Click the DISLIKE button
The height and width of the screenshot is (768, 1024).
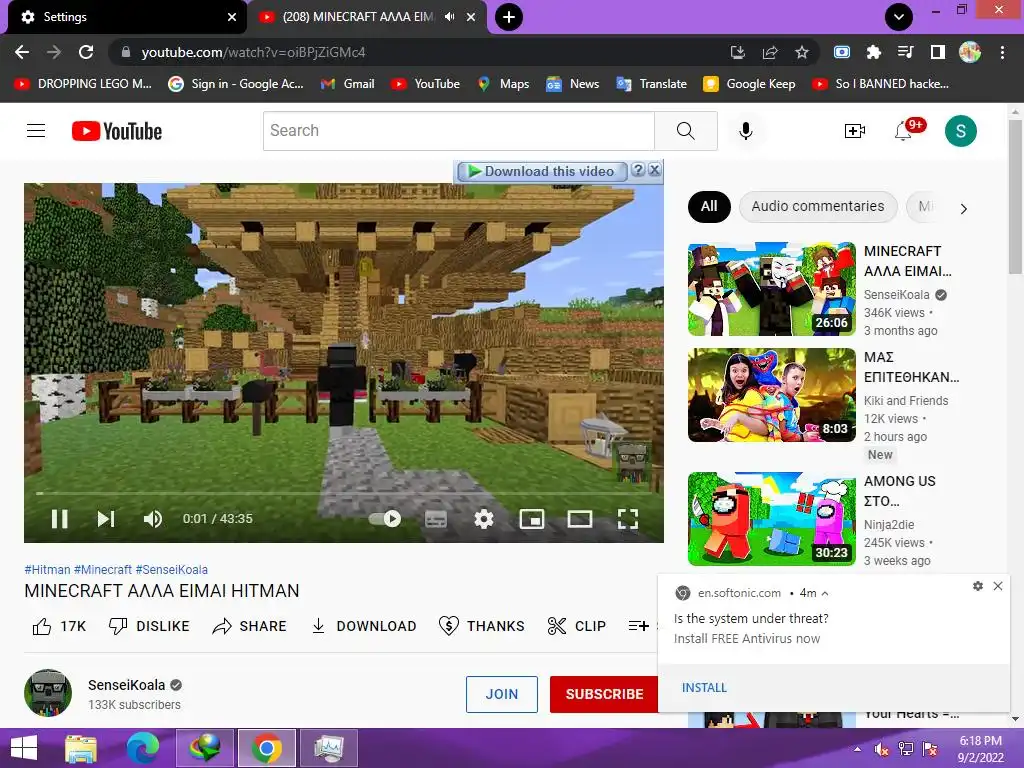149,626
